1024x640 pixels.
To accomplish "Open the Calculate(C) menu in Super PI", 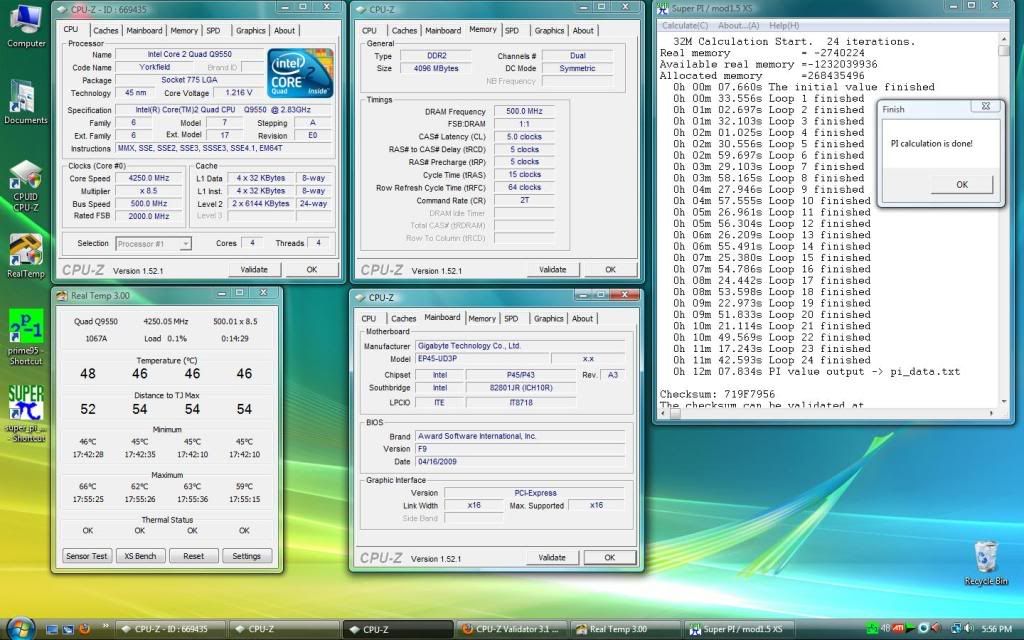I will [684, 25].
